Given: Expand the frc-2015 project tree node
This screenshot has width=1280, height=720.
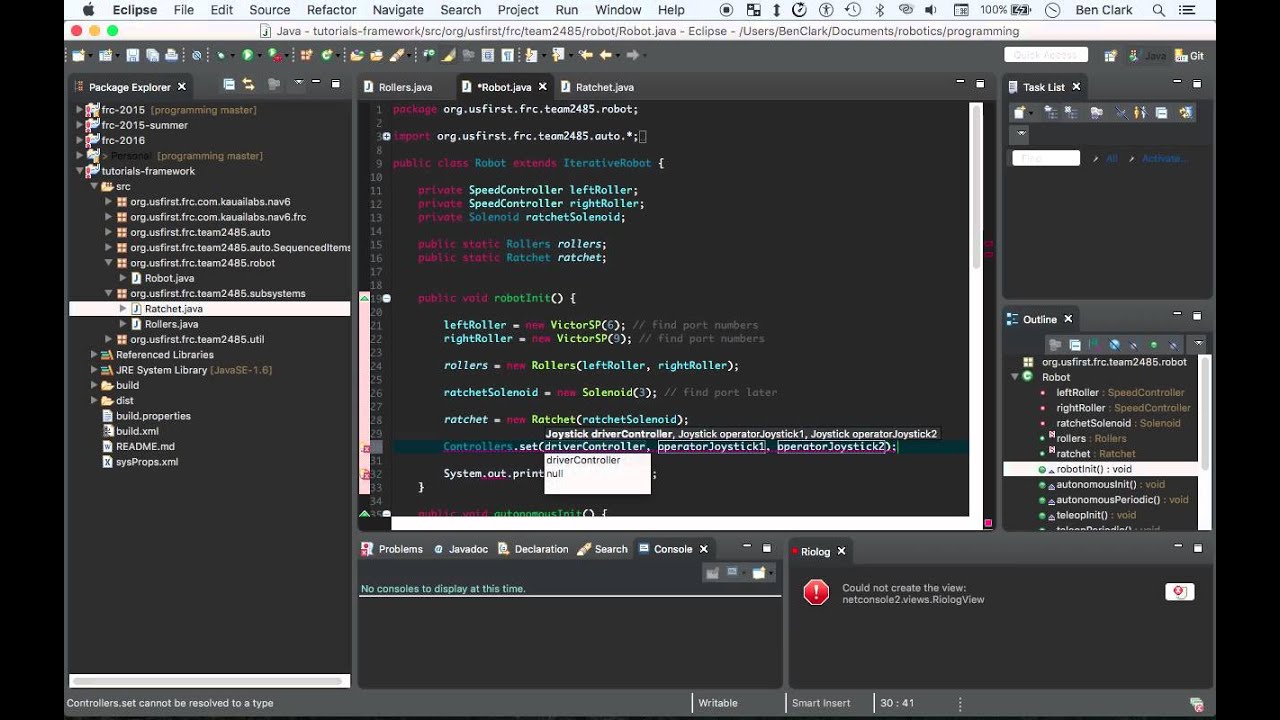Looking at the screenshot, I should (80, 110).
